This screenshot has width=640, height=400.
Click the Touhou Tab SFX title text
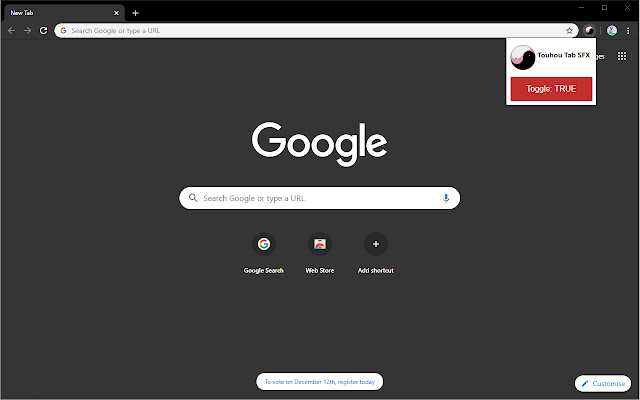click(x=563, y=55)
